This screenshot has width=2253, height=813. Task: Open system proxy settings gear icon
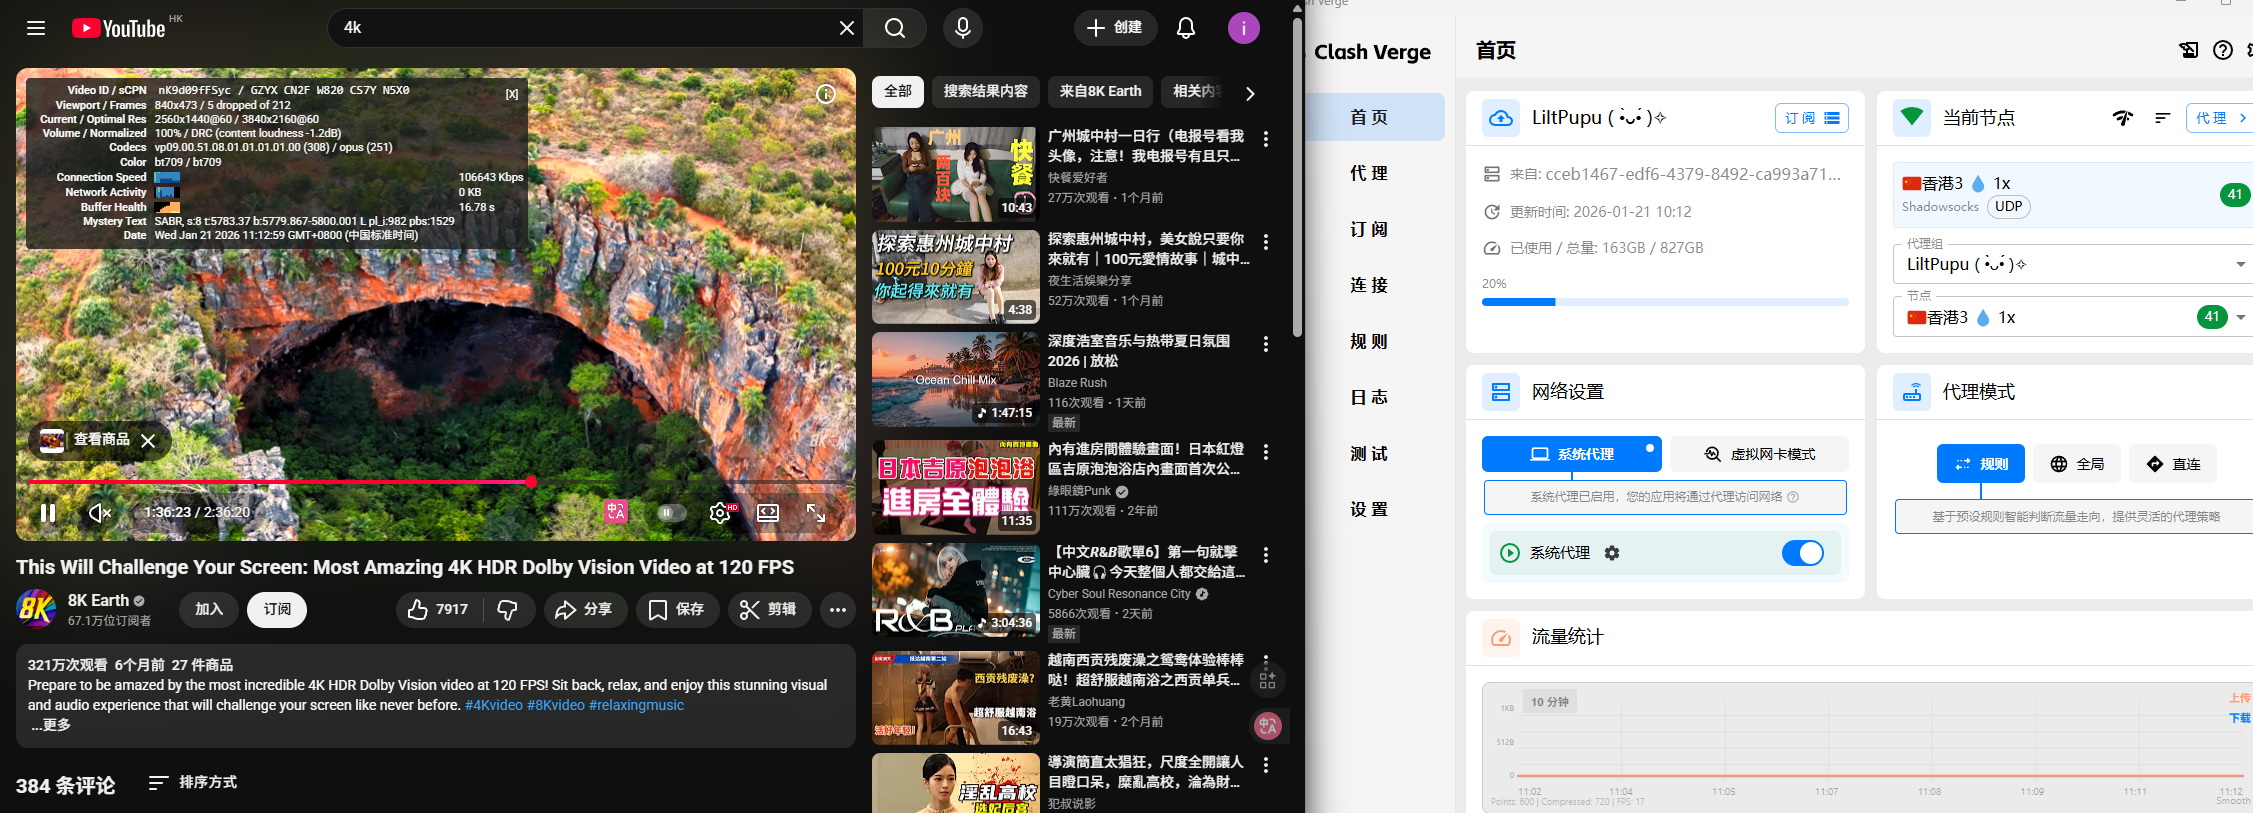1612,553
